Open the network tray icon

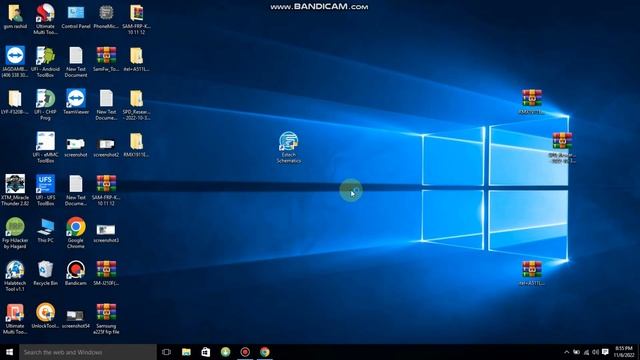(x=586, y=352)
